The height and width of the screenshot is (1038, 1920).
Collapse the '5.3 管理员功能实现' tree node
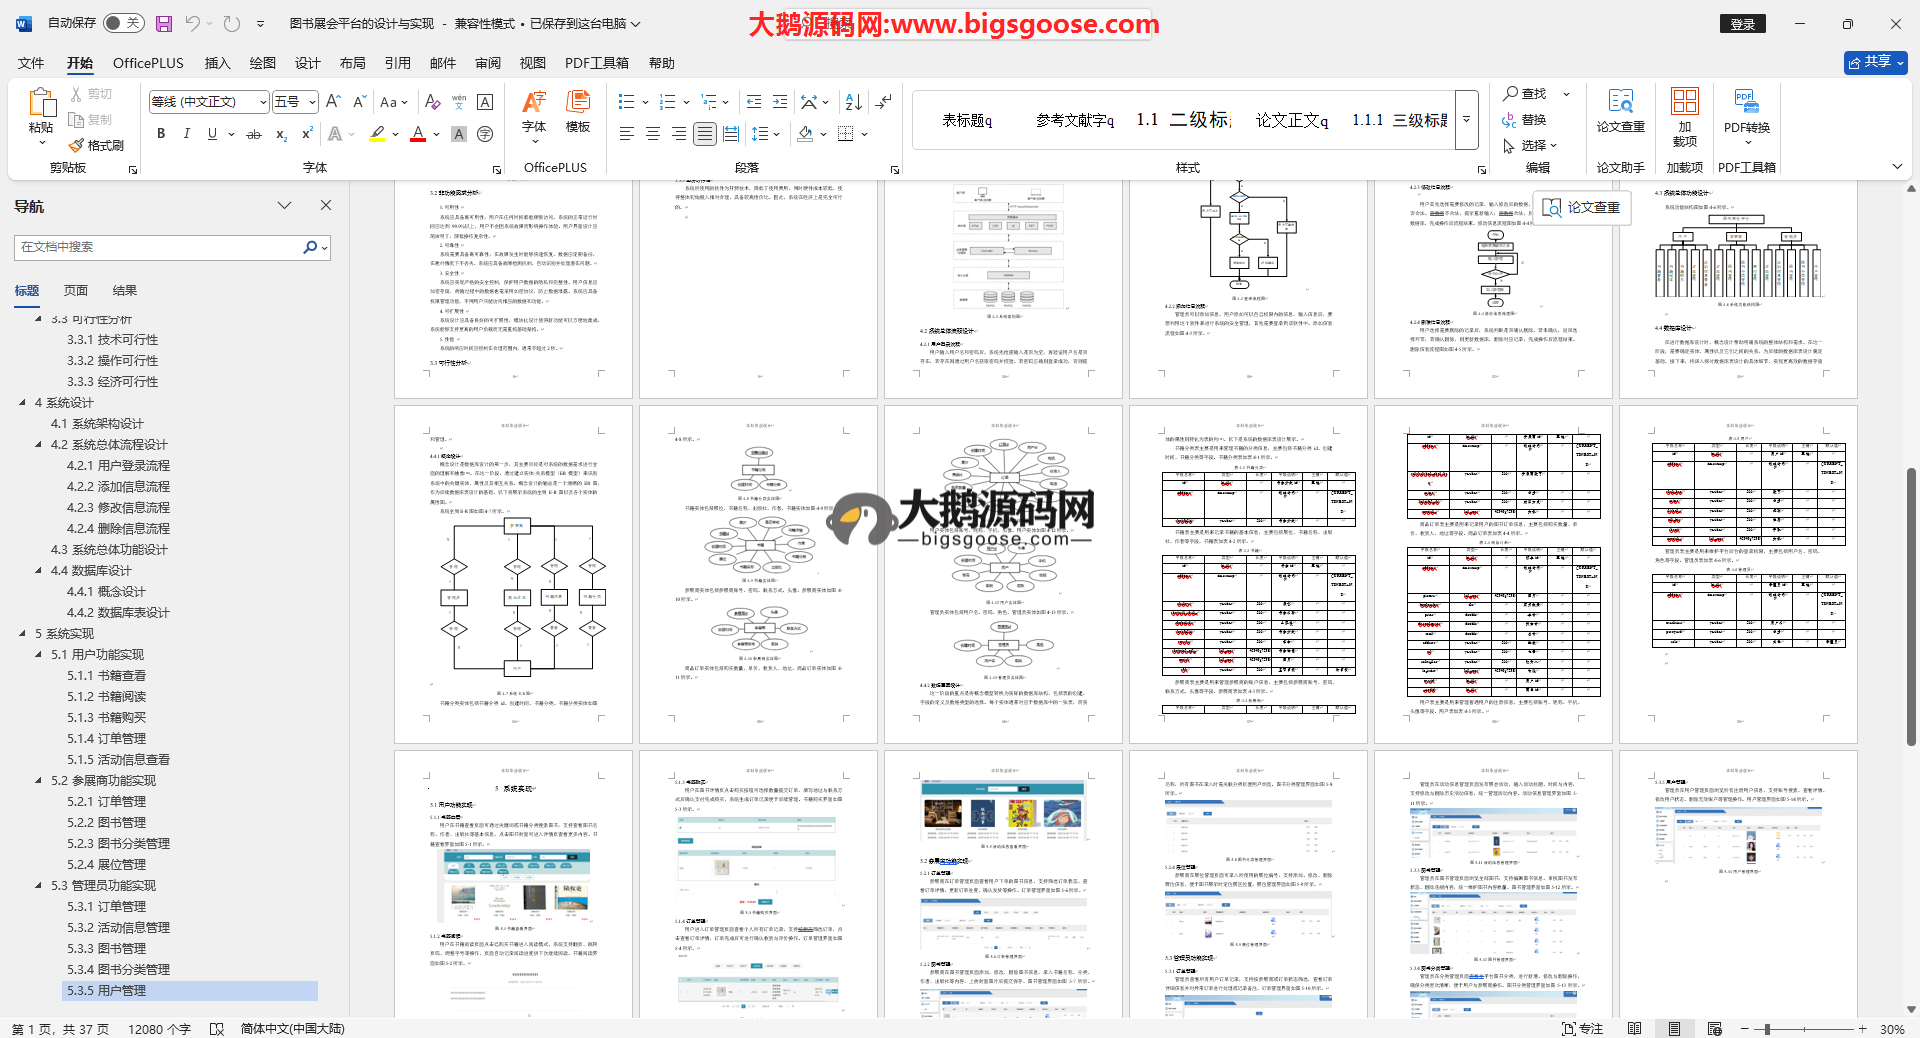pyautogui.click(x=39, y=886)
